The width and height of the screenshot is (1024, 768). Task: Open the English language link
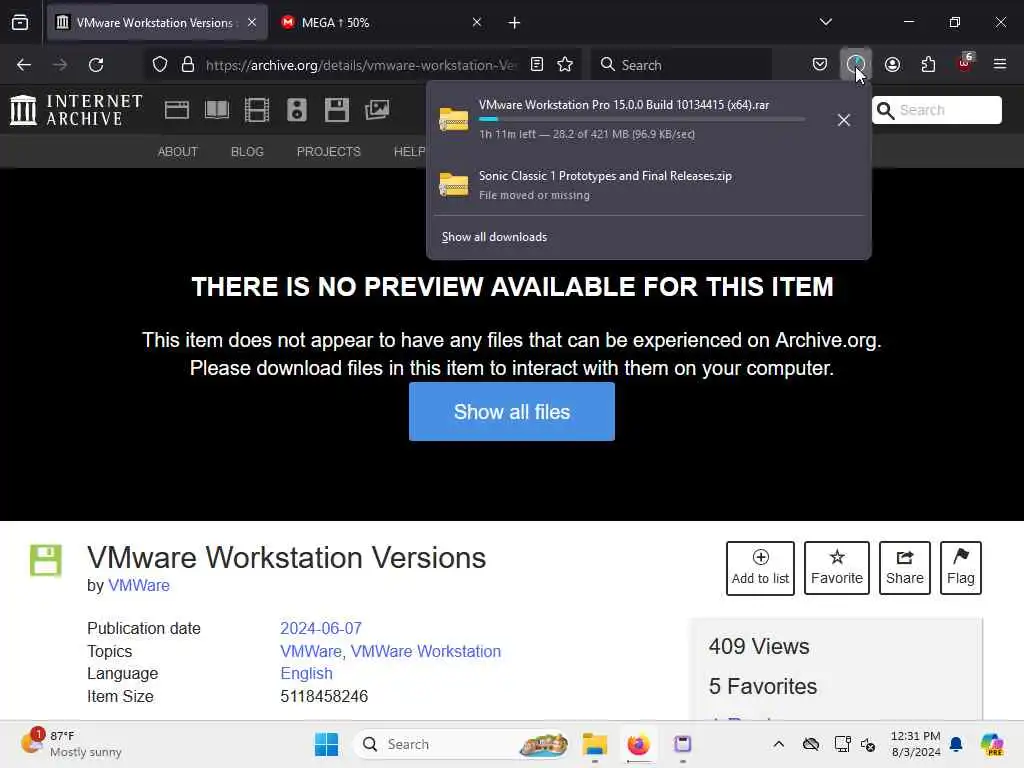coord(306,673)
